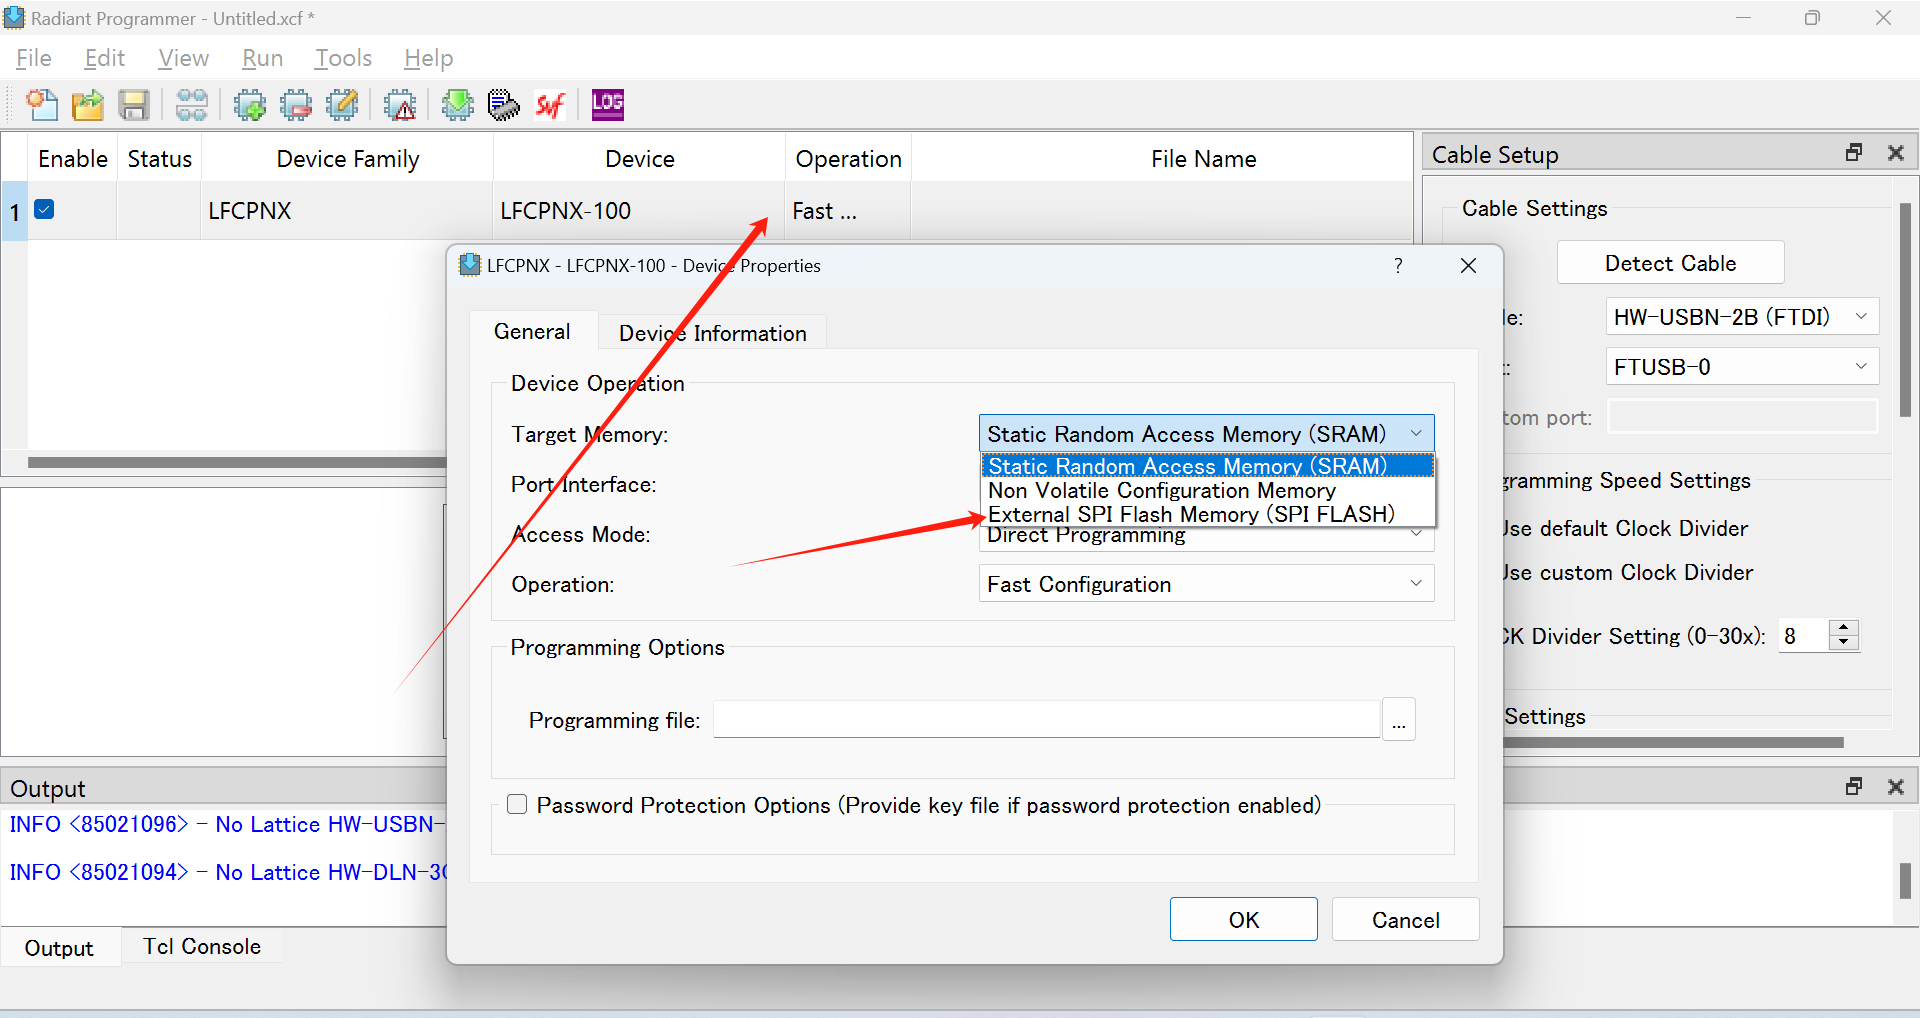Cancel the Device Properties dialog
This screenshot has height=1018, width=1920.
[1406, 920]
